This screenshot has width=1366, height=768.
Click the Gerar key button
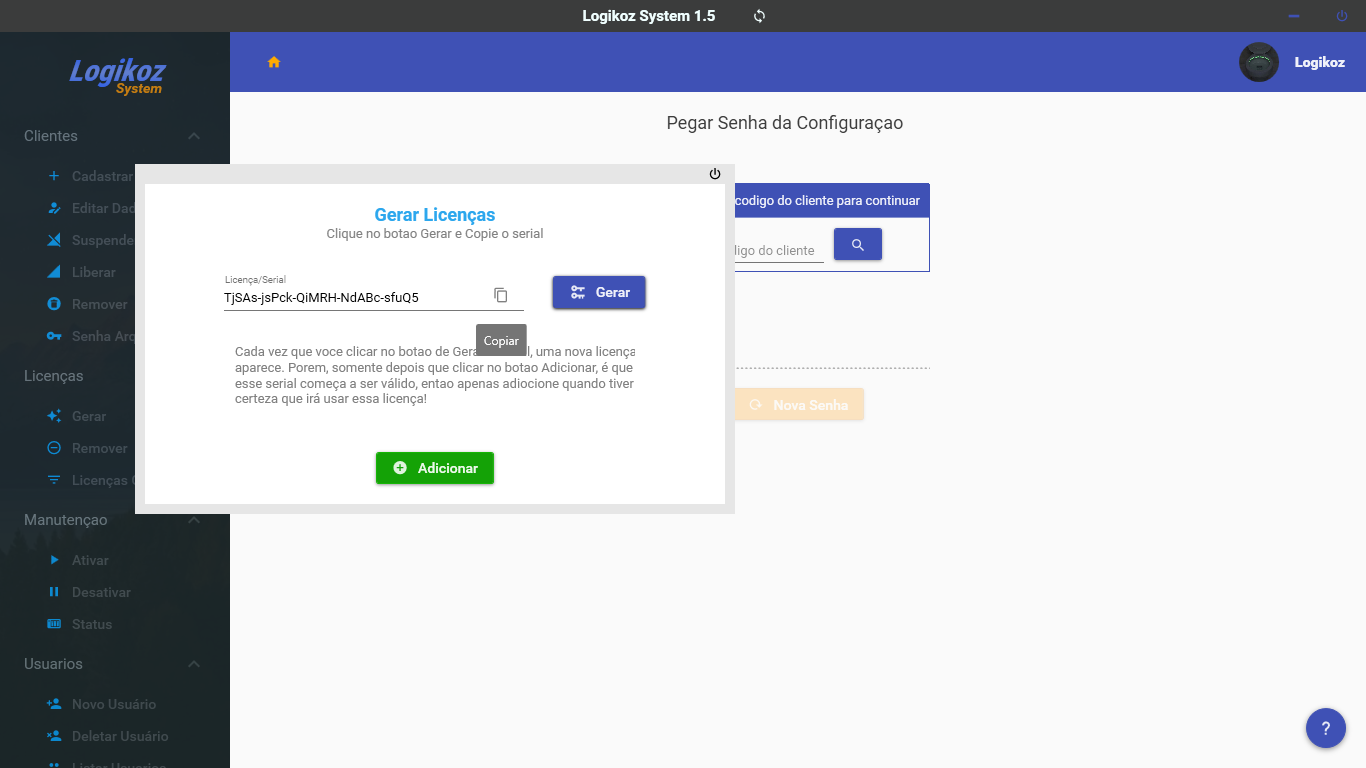coord(599,292)
